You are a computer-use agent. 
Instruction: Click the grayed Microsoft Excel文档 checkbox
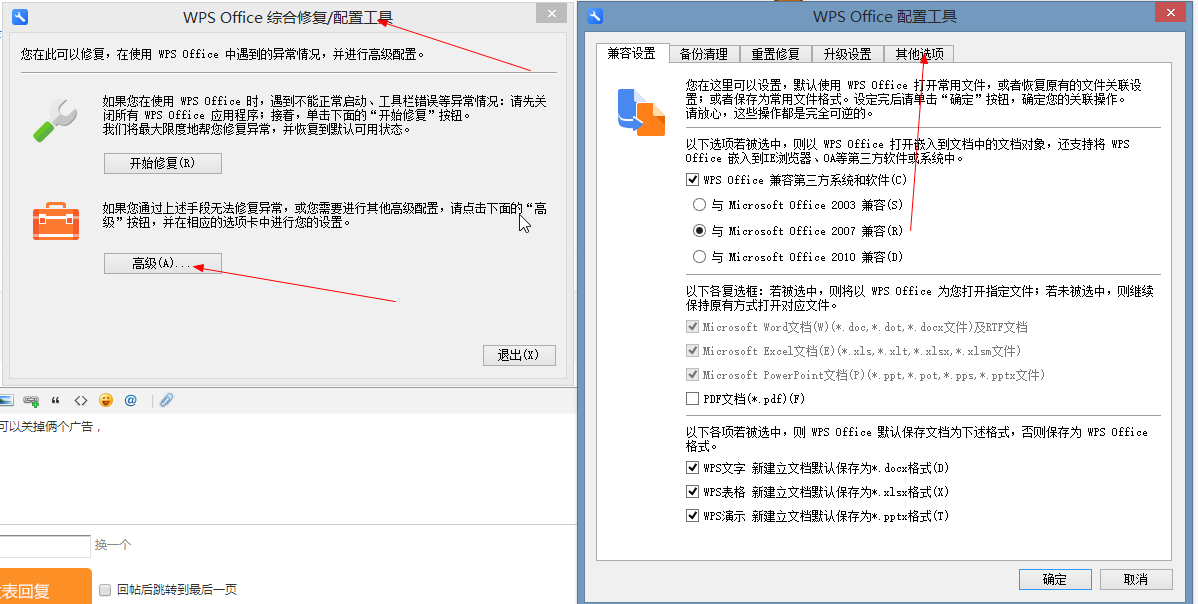(x=692, y=350)
